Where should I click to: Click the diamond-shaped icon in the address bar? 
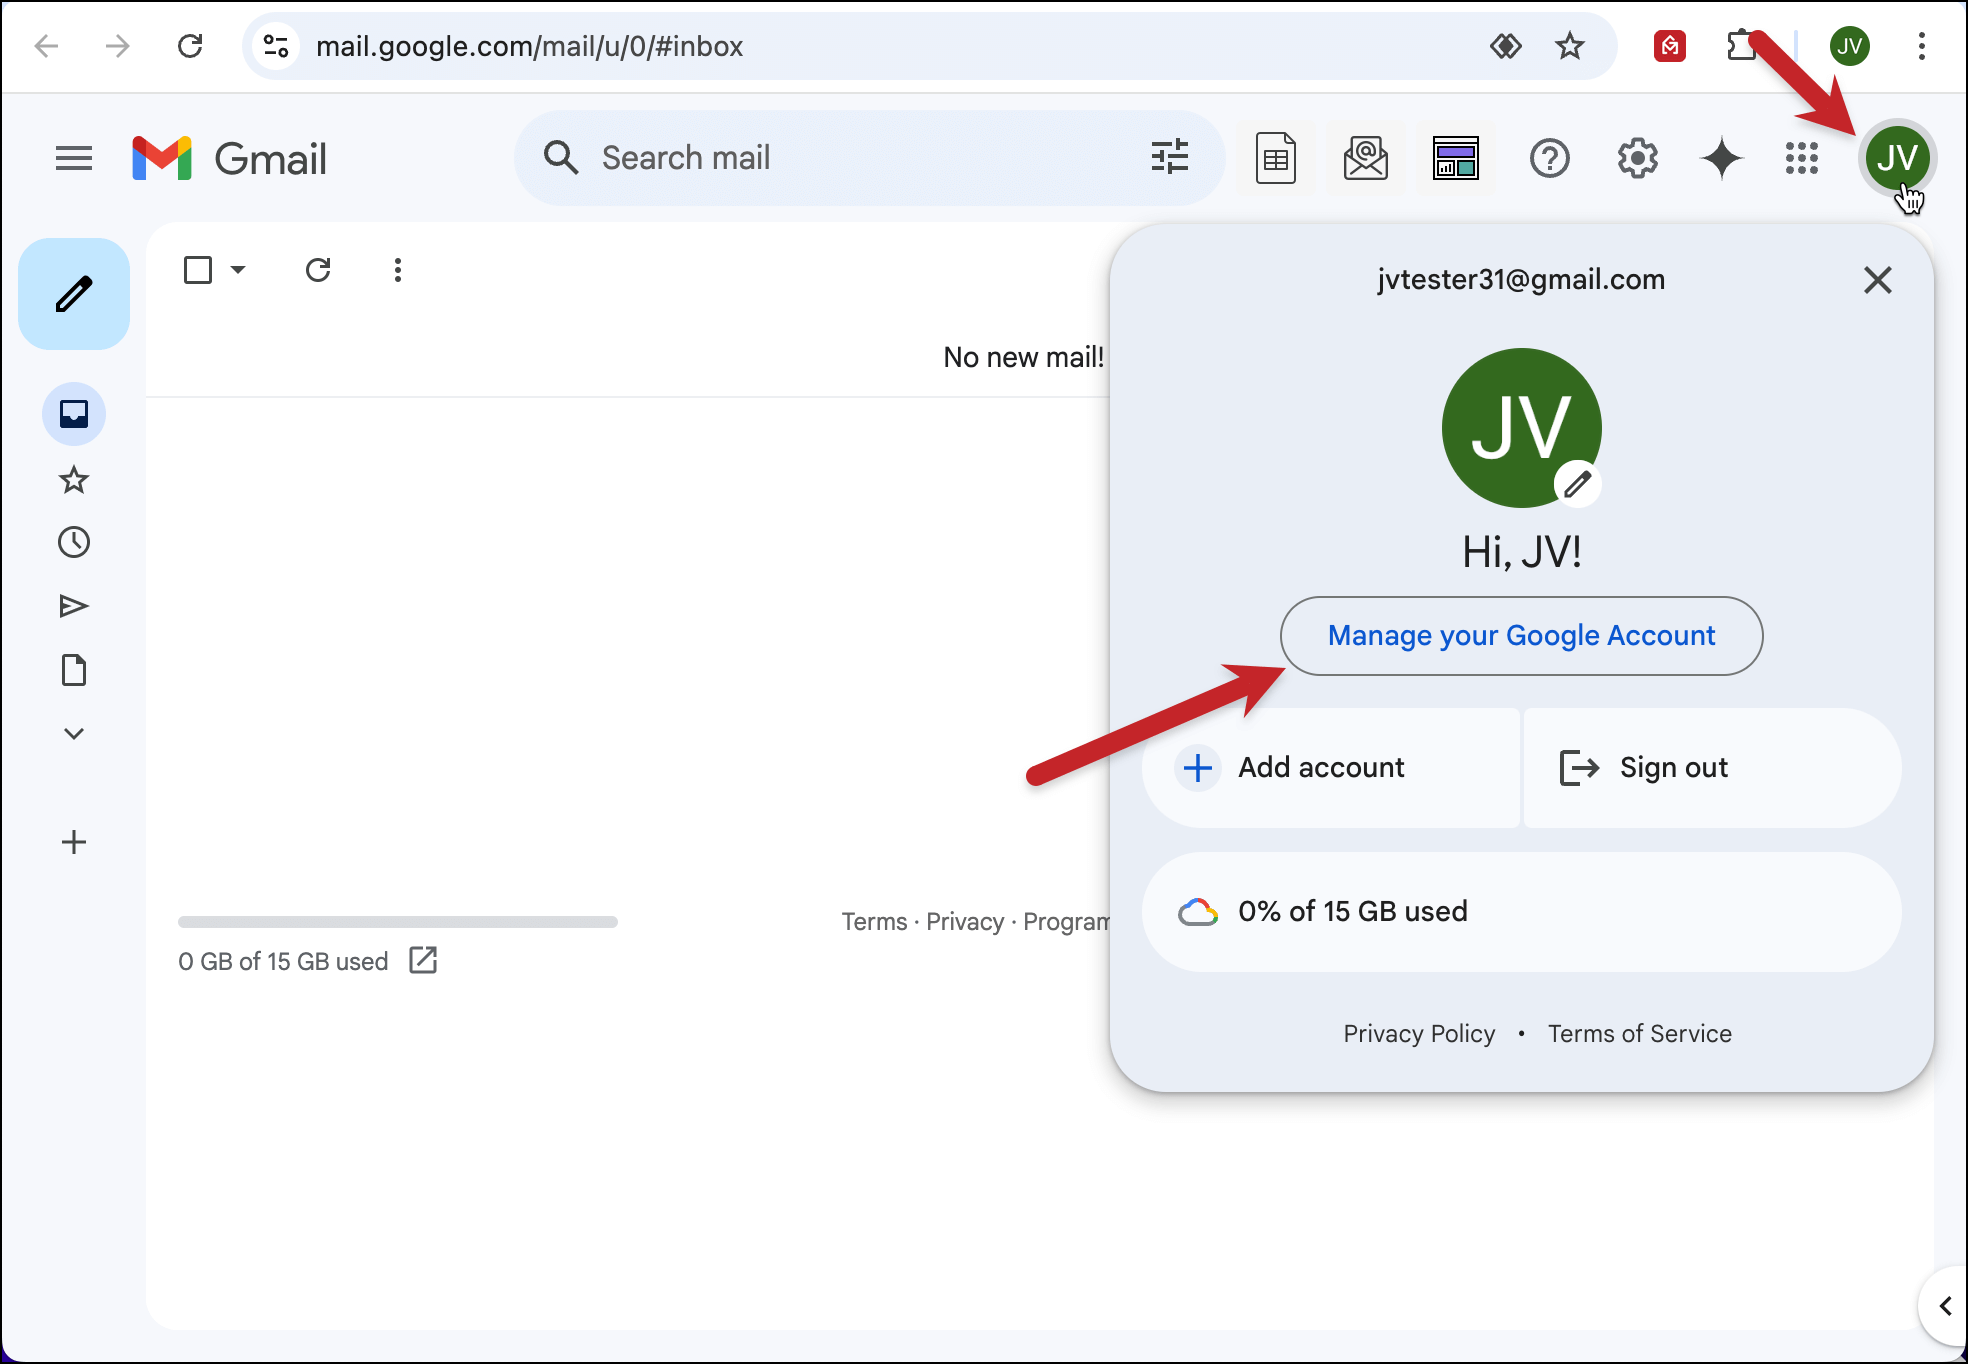coord(1505,46)
